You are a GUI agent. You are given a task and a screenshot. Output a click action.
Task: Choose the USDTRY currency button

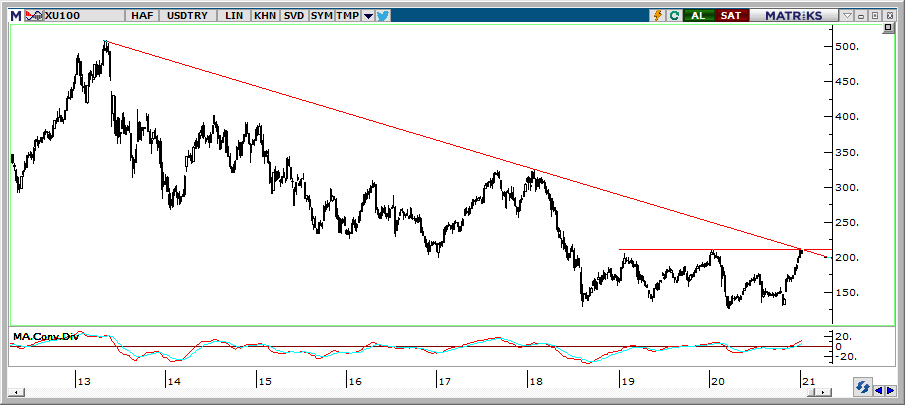(187, 16)
